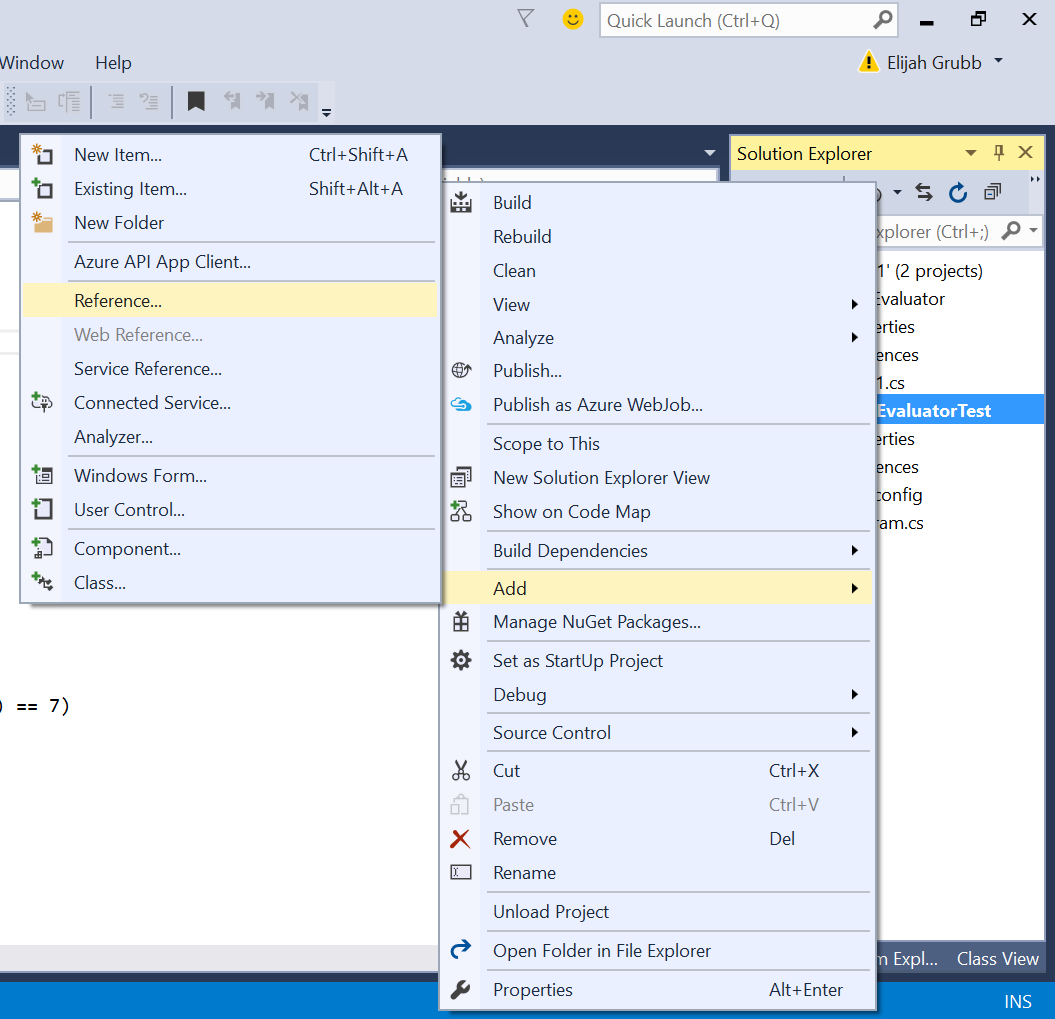This screenshot has width=1055, height=1019.
Task: Click the notifications flag icon
Action: (526, 19)
